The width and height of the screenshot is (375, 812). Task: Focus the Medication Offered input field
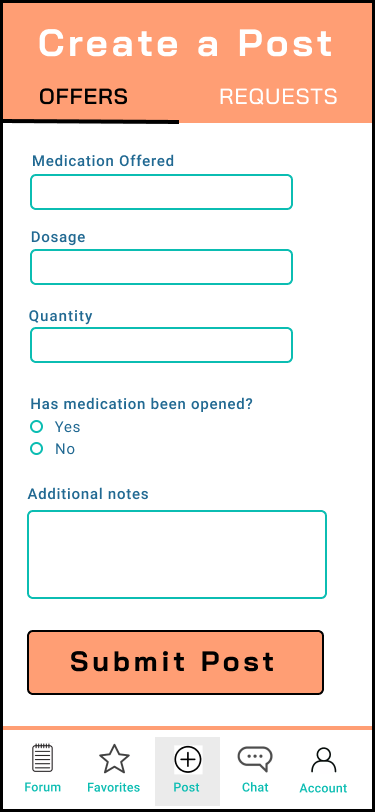click(162, 192)
